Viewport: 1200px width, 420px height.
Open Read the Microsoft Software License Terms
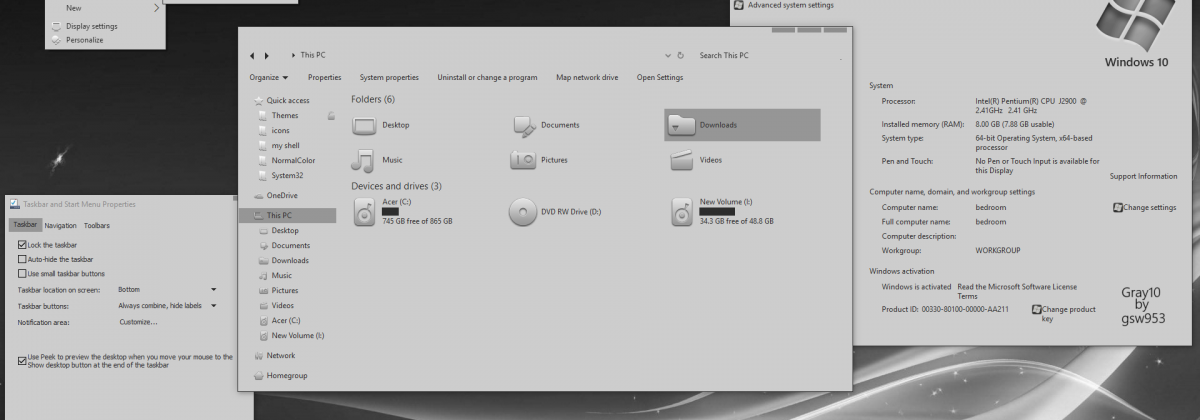[x=1017, y=291]
